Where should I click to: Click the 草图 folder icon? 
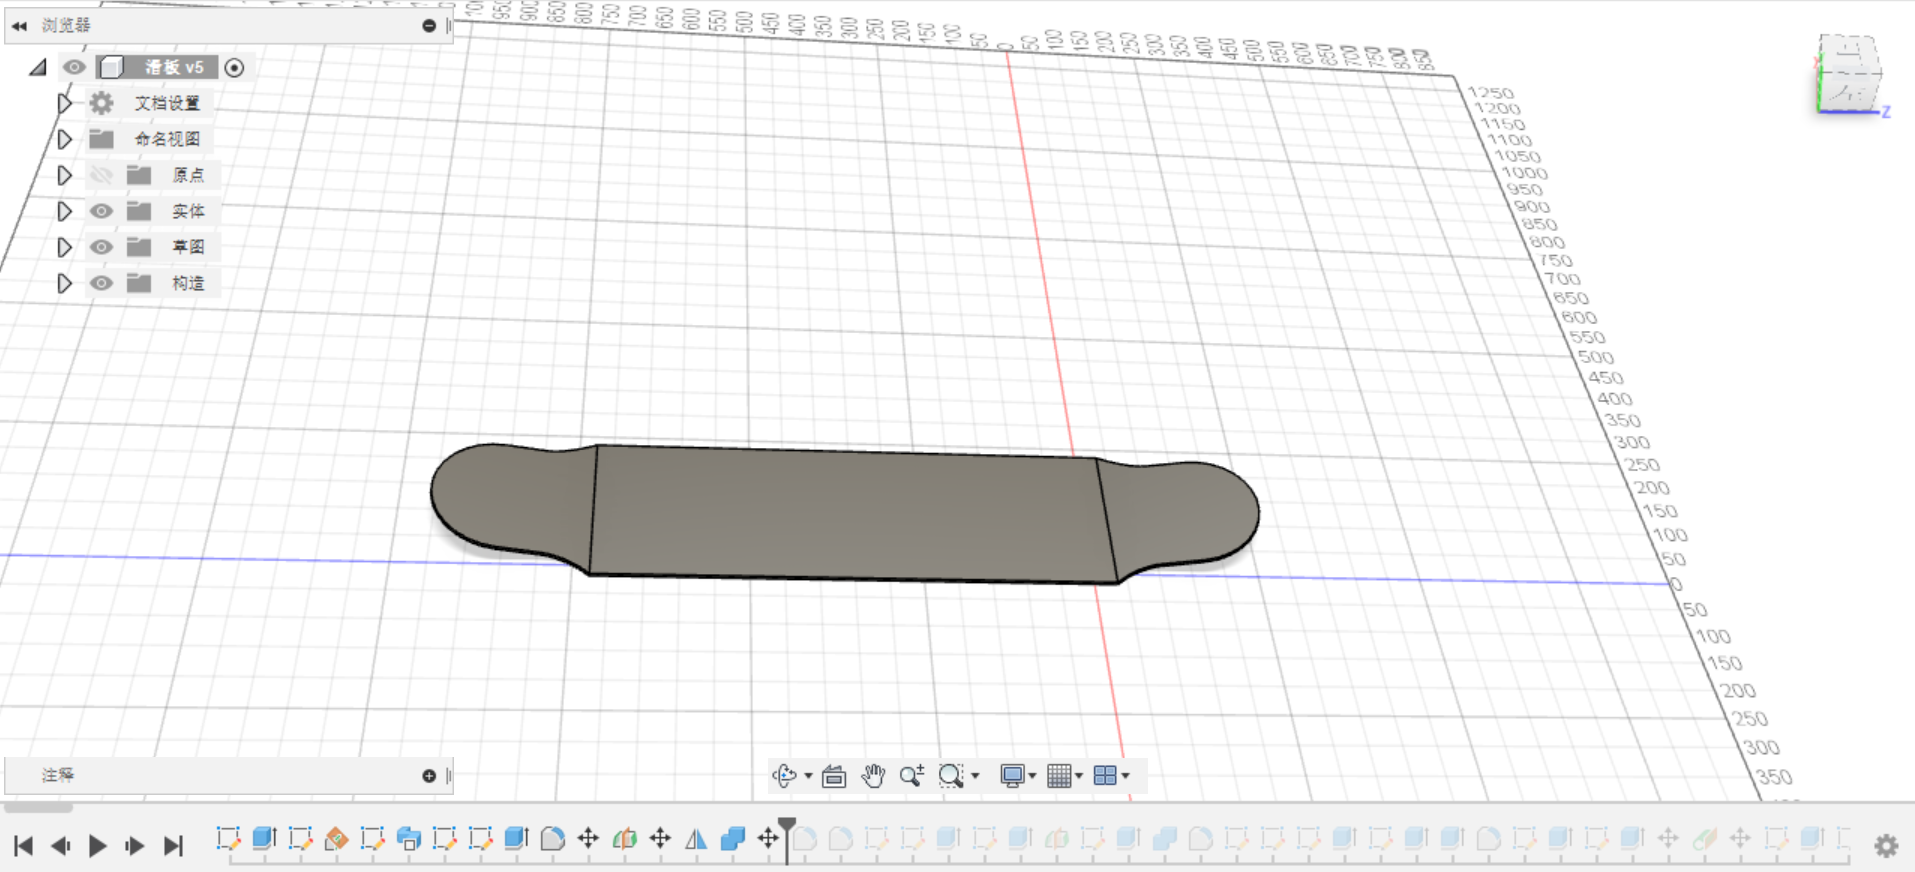(x=139, y=247)
